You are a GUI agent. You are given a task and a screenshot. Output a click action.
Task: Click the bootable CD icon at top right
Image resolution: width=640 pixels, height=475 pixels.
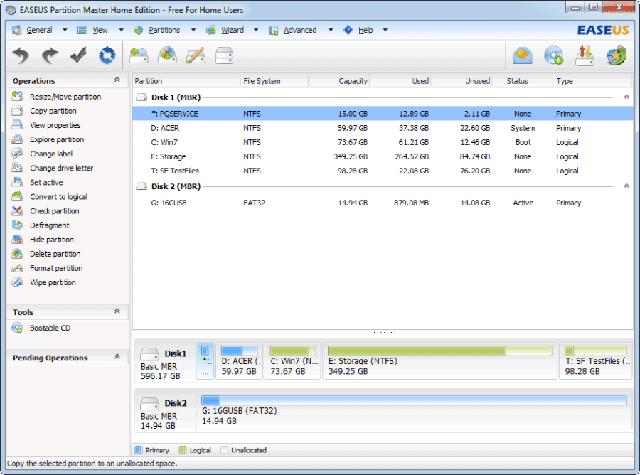[553, 55]
